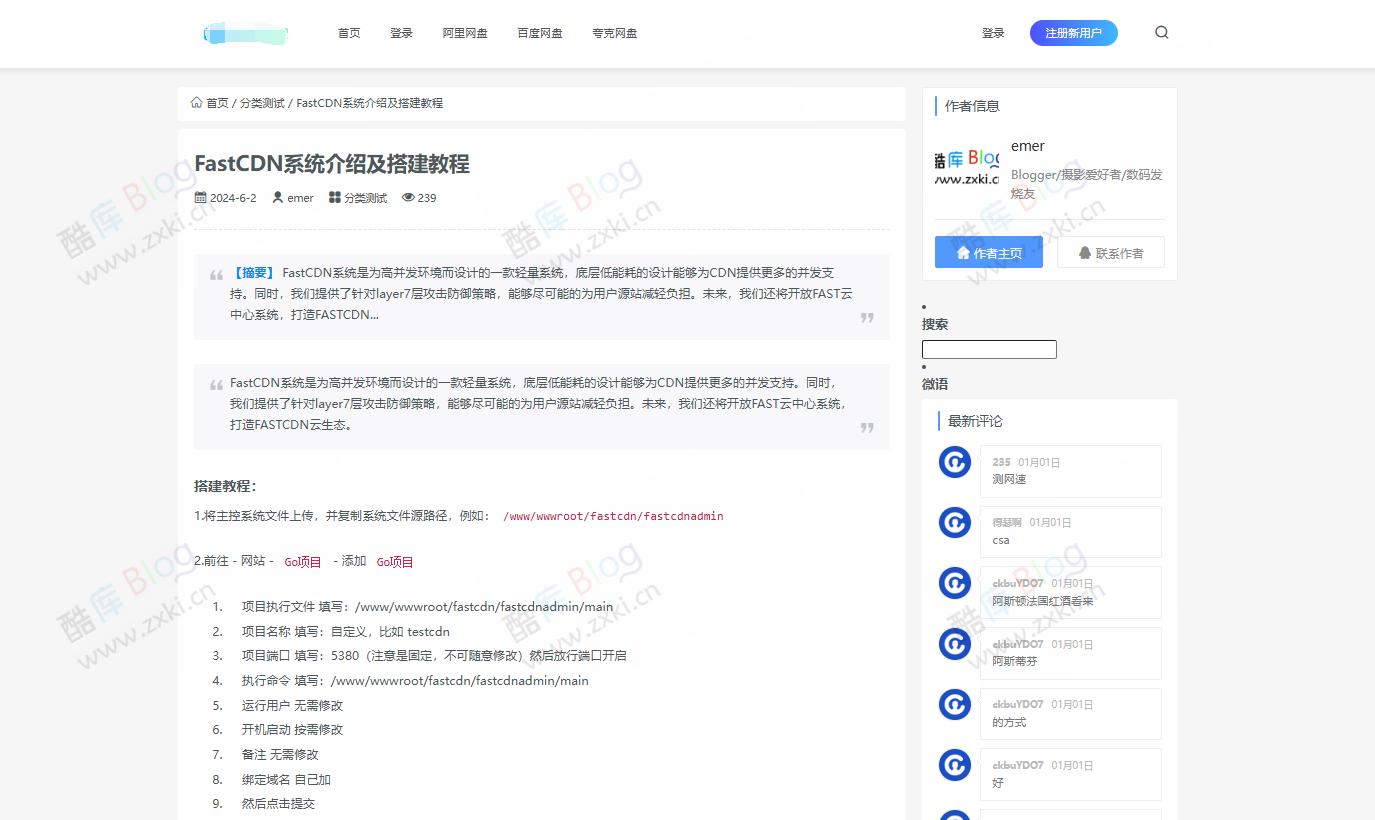The width and height of the screenshot is (1375, 820).
Task: Open the 阿里网盘 menu item
Action: pos(464,32)
